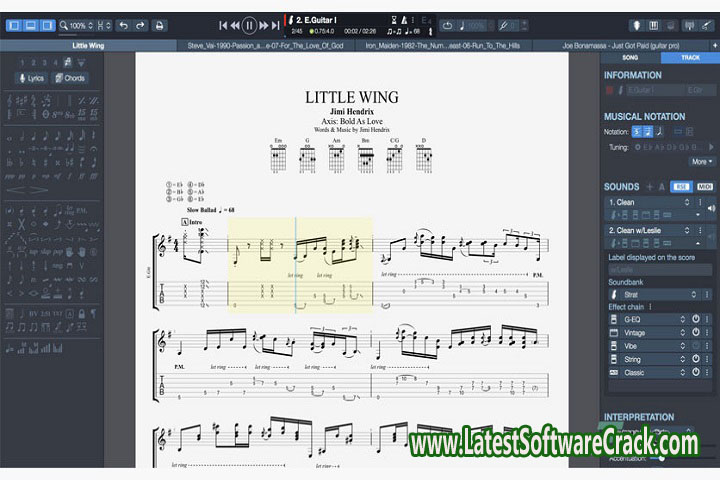
Task: Toggle power for the Vintage effect
Action: coord(696,333)
